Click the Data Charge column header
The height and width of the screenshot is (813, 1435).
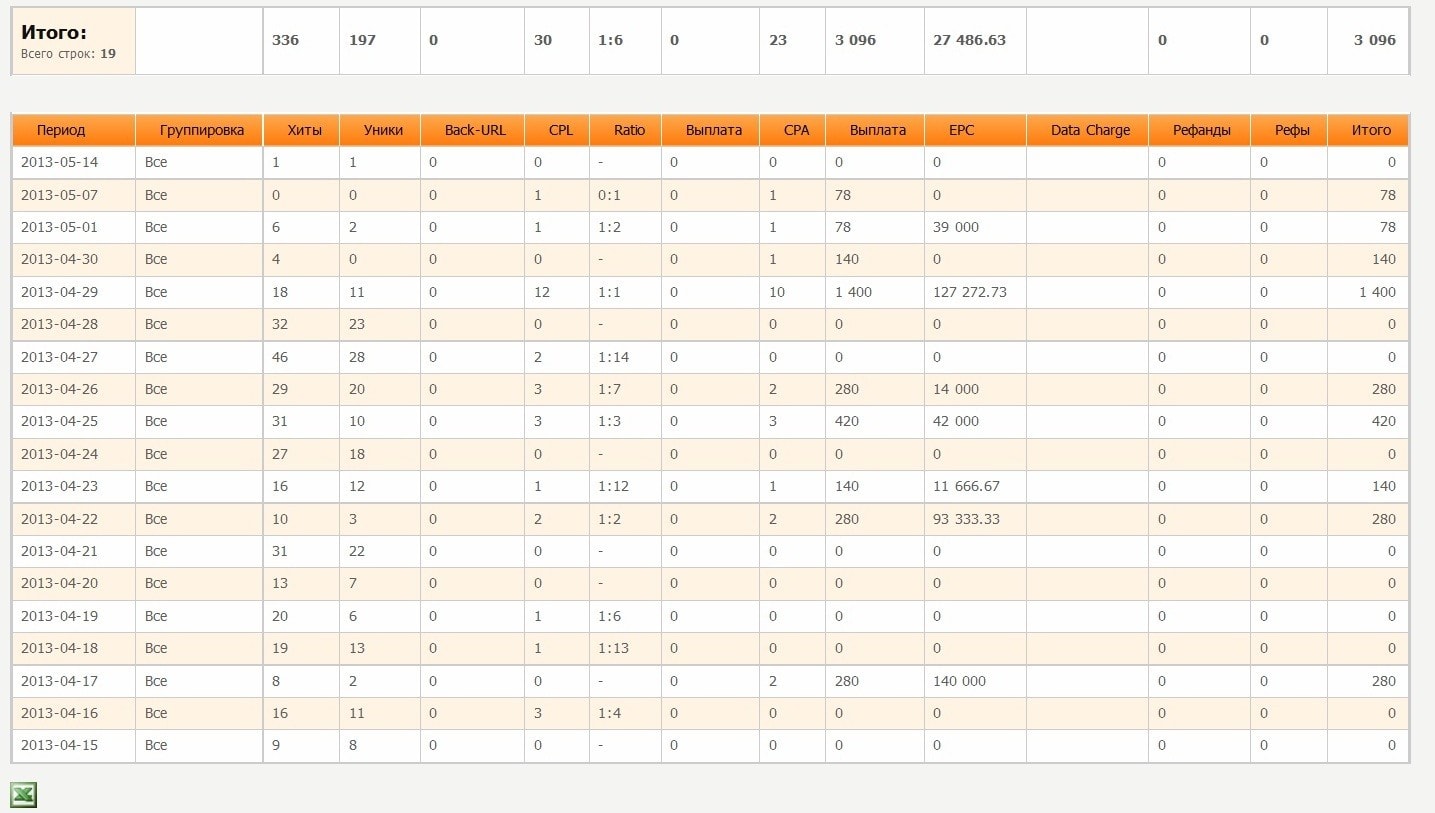click(x=1091, y=130)
